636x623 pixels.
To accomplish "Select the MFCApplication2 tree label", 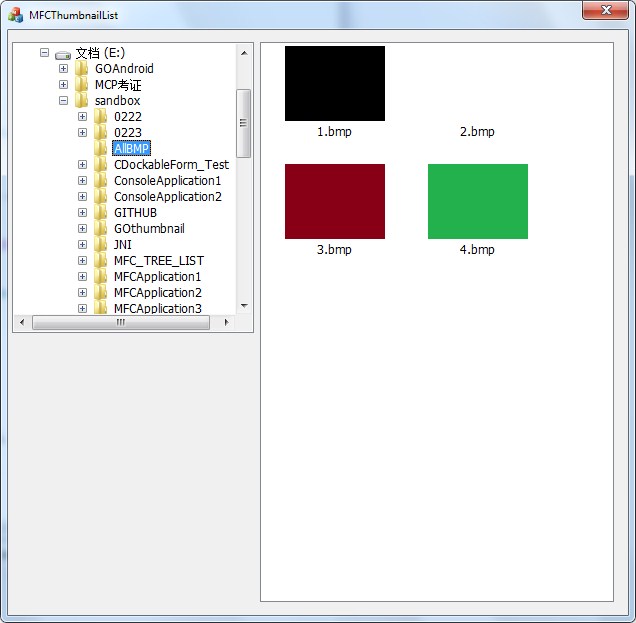I will click(x=158, y=292).
